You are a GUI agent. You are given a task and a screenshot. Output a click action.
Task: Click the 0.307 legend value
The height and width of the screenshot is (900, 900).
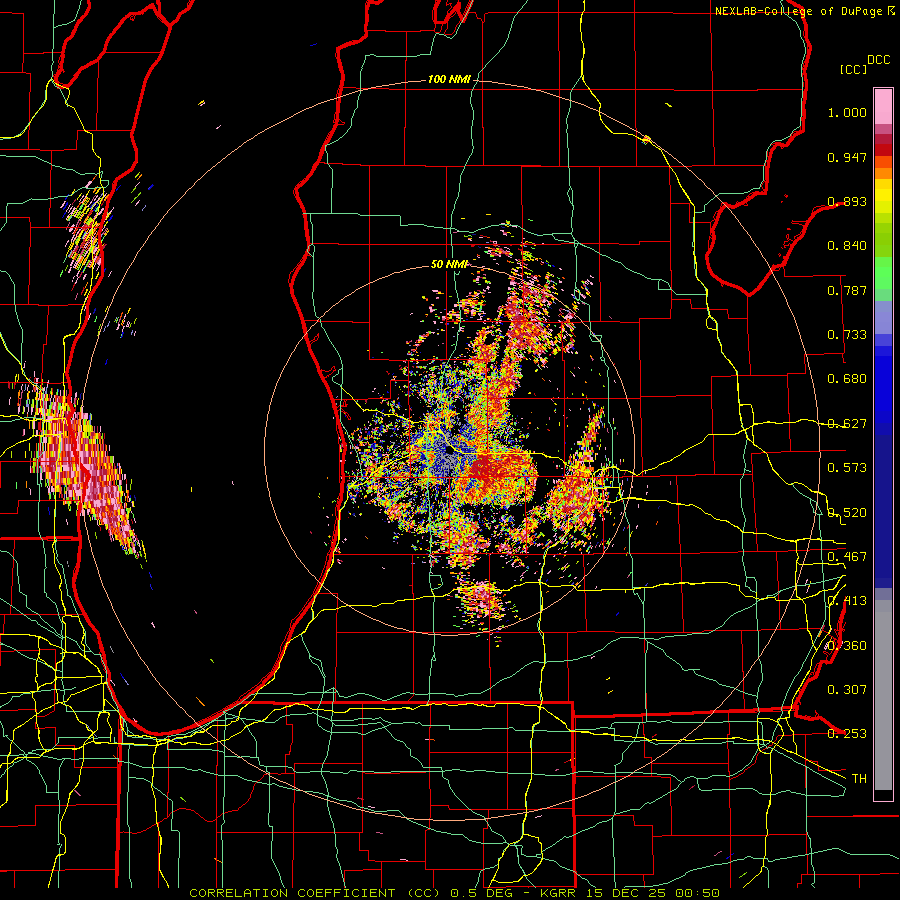pyautogui.click(x=847, y=690)
